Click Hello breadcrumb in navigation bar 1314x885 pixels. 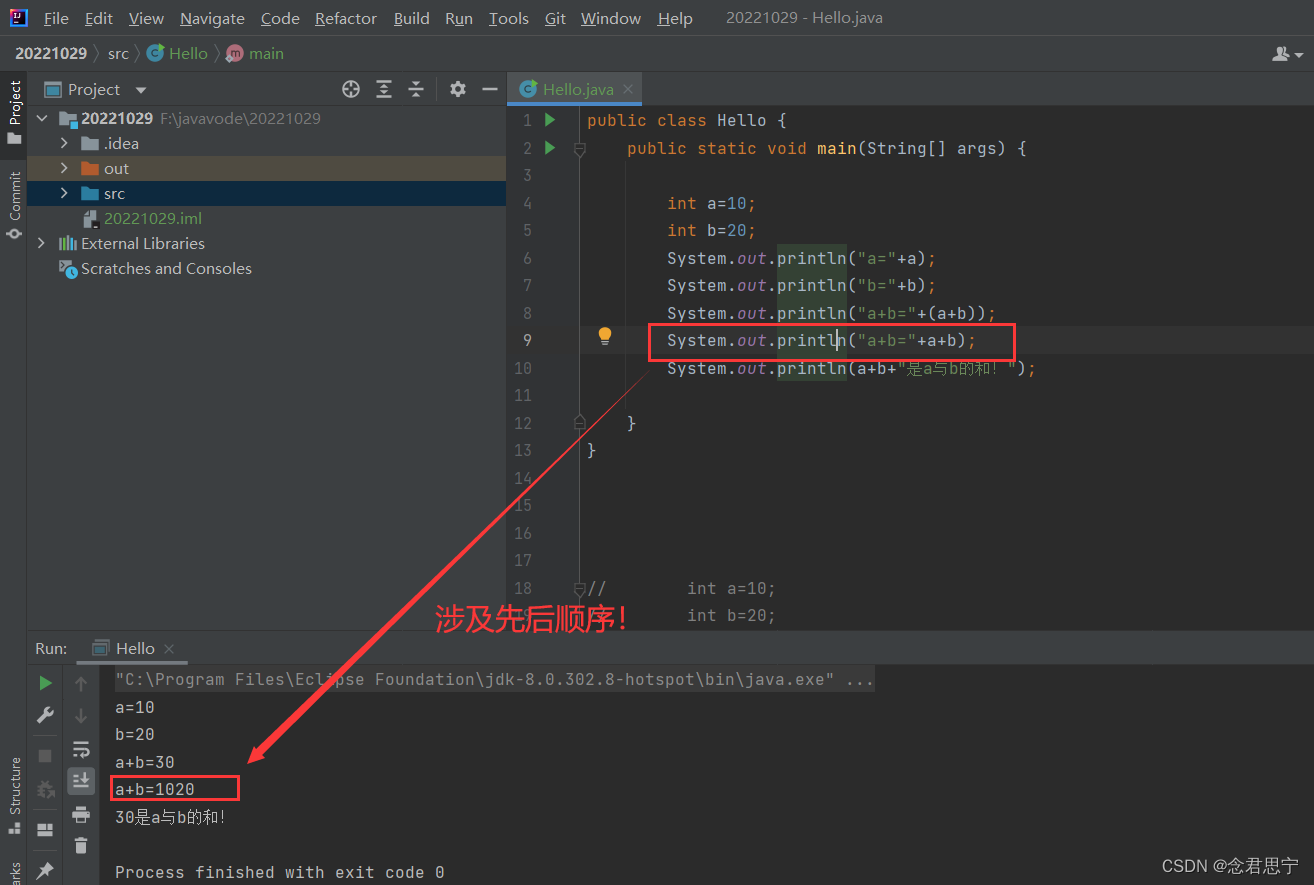point(187,53)
